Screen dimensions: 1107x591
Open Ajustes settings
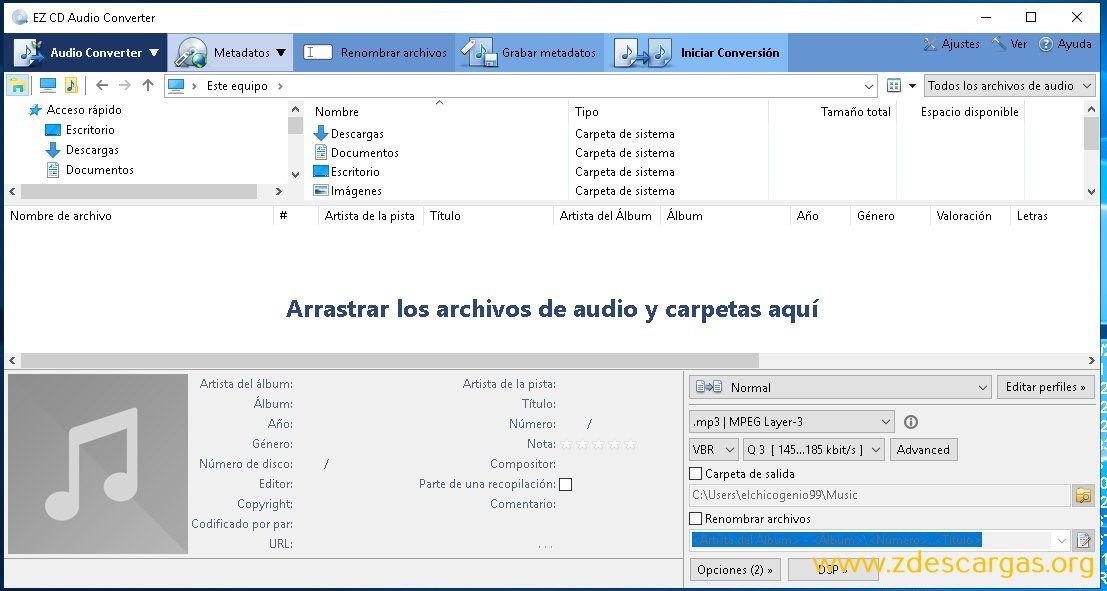click(951, 44)
